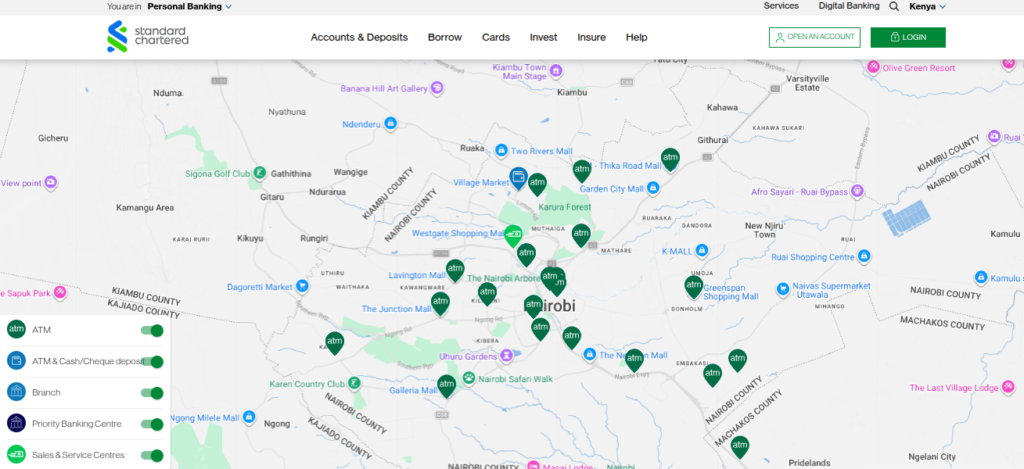
Task: Select the blue cash deposit marker near Village Market
Action: coord(519,178)
